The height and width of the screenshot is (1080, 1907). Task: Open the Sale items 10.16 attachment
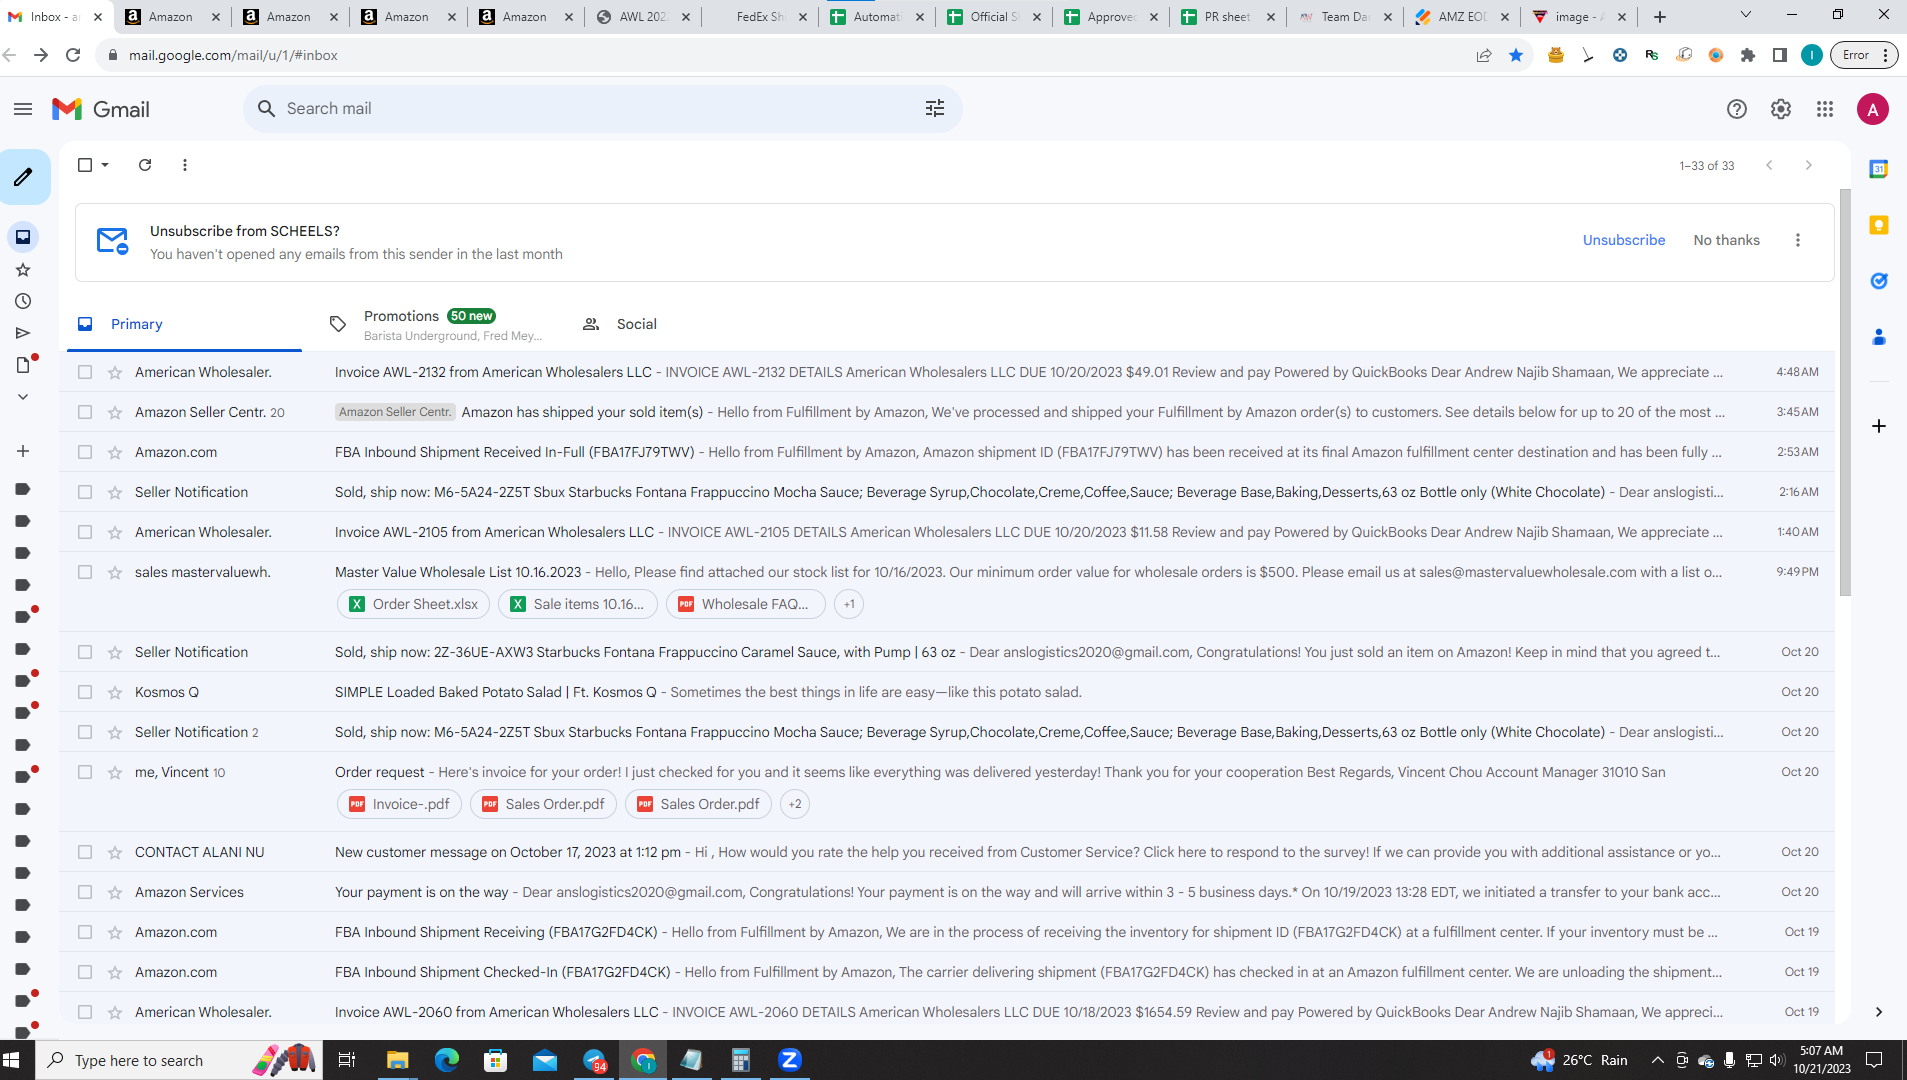(577, 604)
